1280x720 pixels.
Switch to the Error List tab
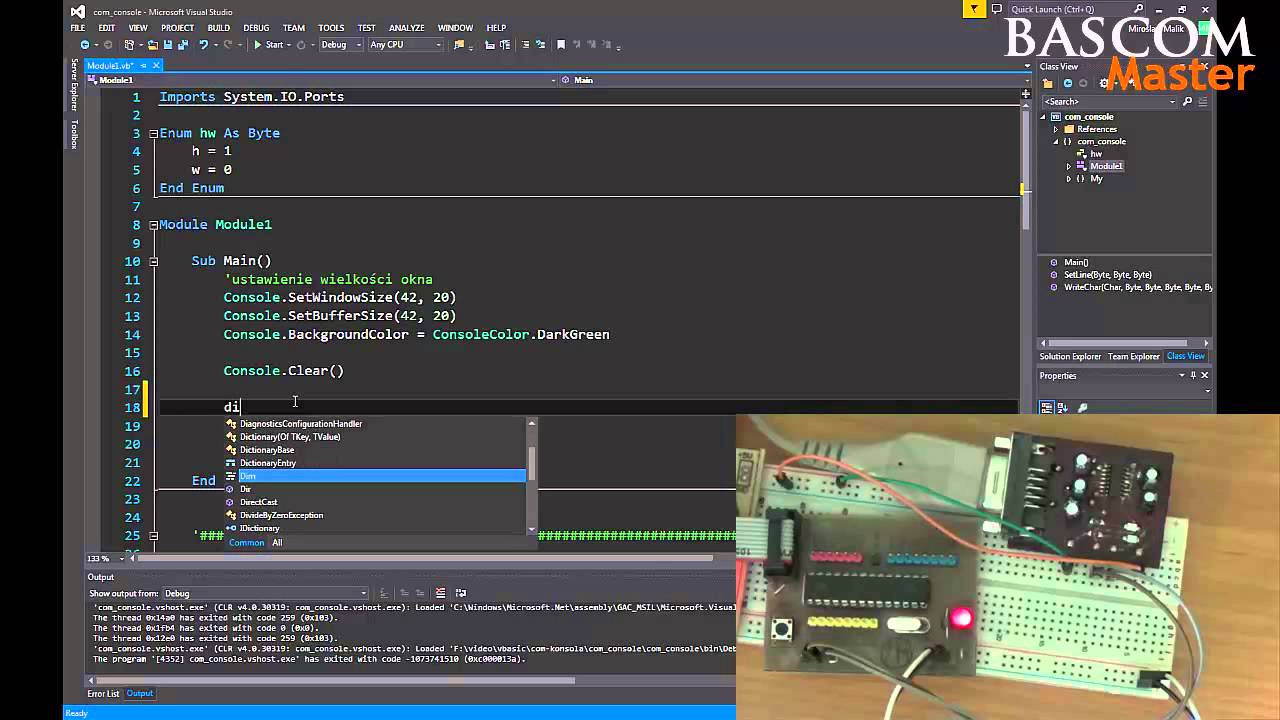tap(103, 694)
